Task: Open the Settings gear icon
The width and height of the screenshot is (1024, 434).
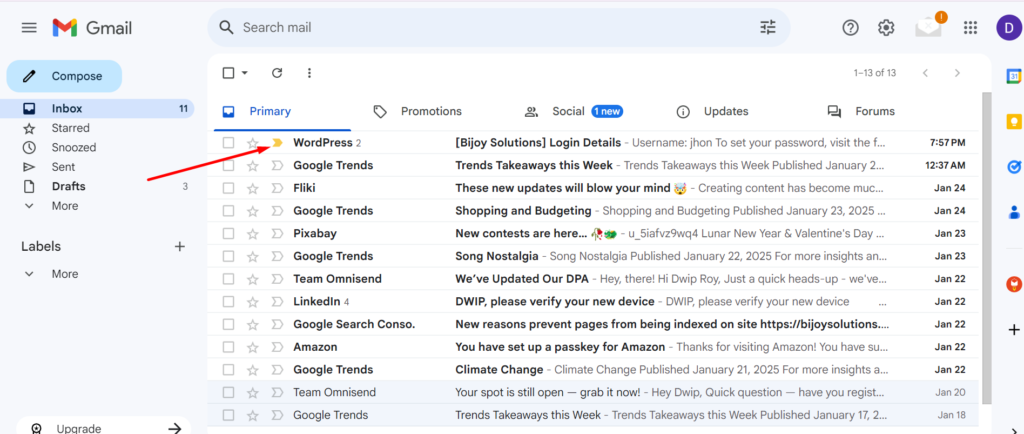Action: coord(886,27)
